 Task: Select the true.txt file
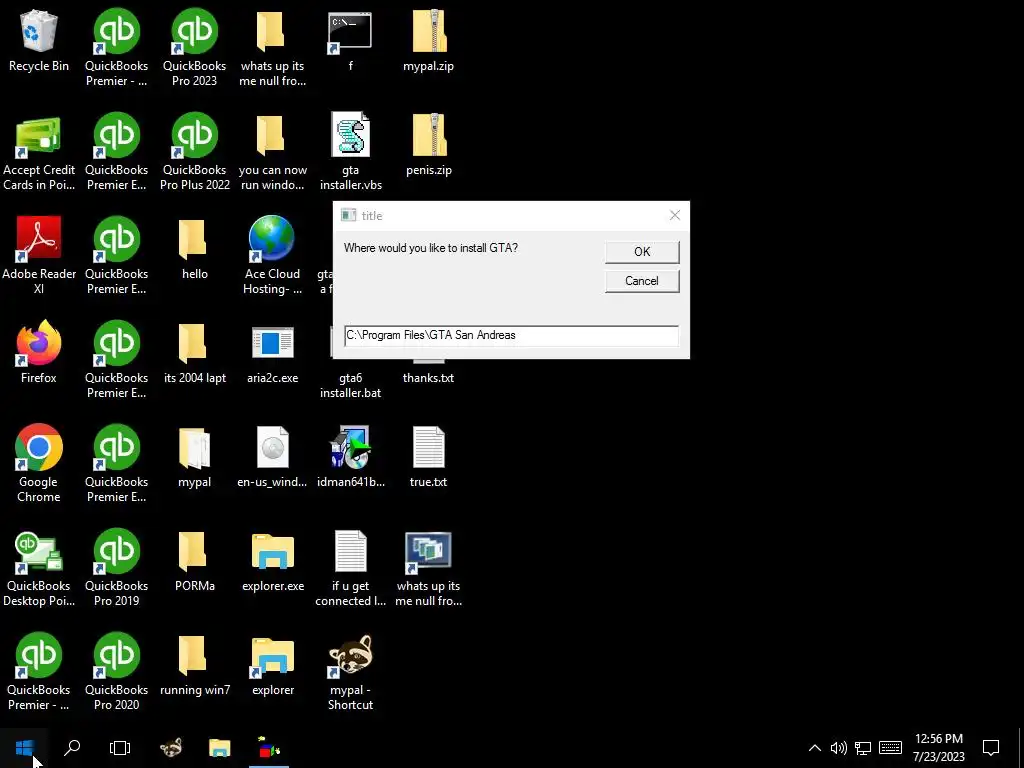pyautogui.click(x=428, y=457)
